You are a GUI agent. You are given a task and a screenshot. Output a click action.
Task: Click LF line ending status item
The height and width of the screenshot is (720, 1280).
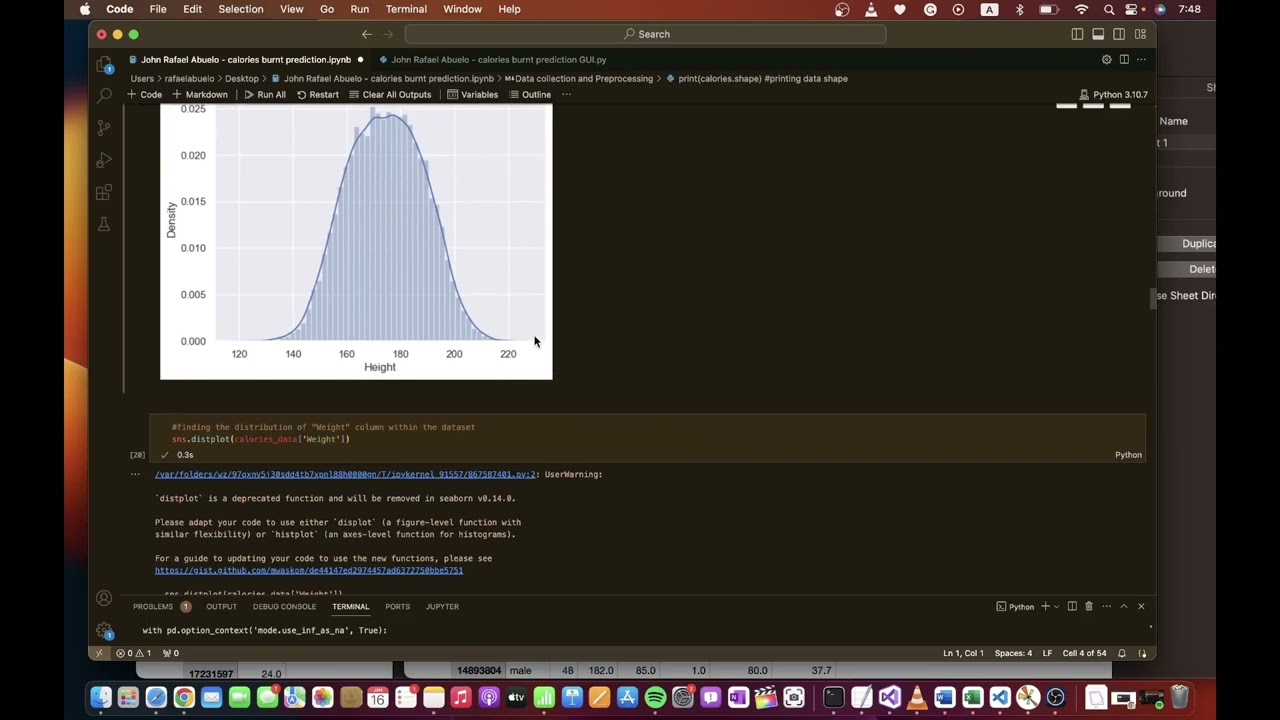click(1047, 653)
